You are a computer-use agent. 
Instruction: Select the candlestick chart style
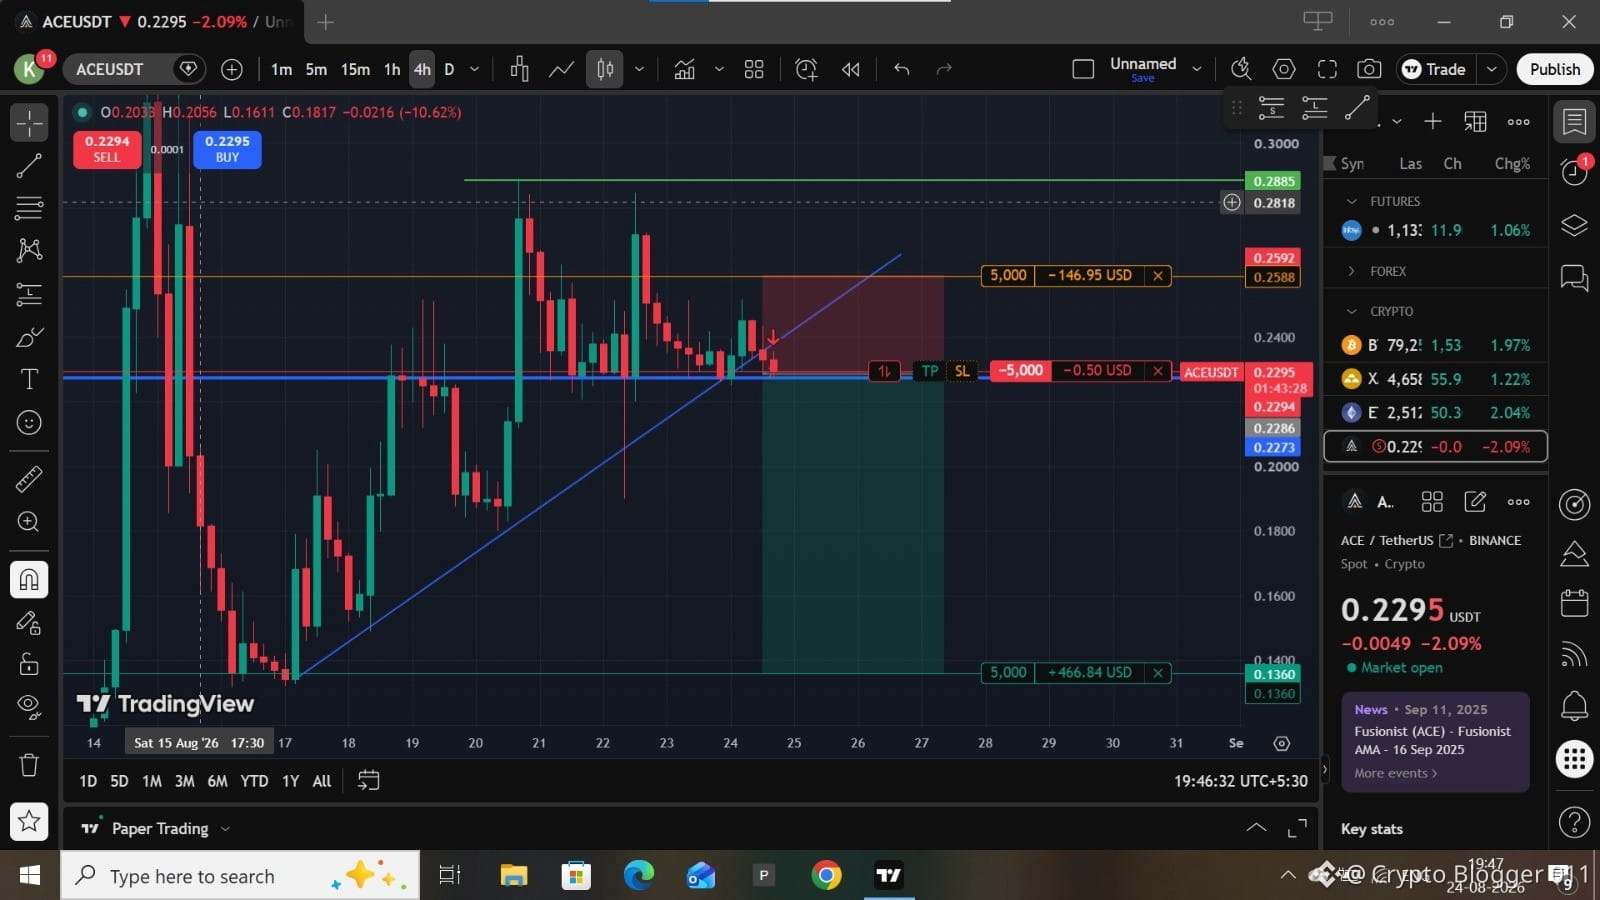[x=605, y=69]
